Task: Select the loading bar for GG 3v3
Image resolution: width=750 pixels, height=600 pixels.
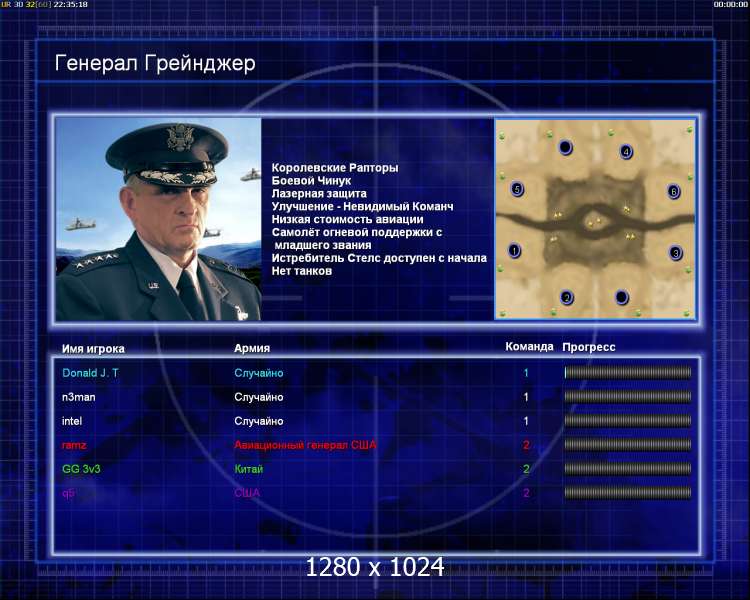Action: pyautogui.click(x=628, y=468)
